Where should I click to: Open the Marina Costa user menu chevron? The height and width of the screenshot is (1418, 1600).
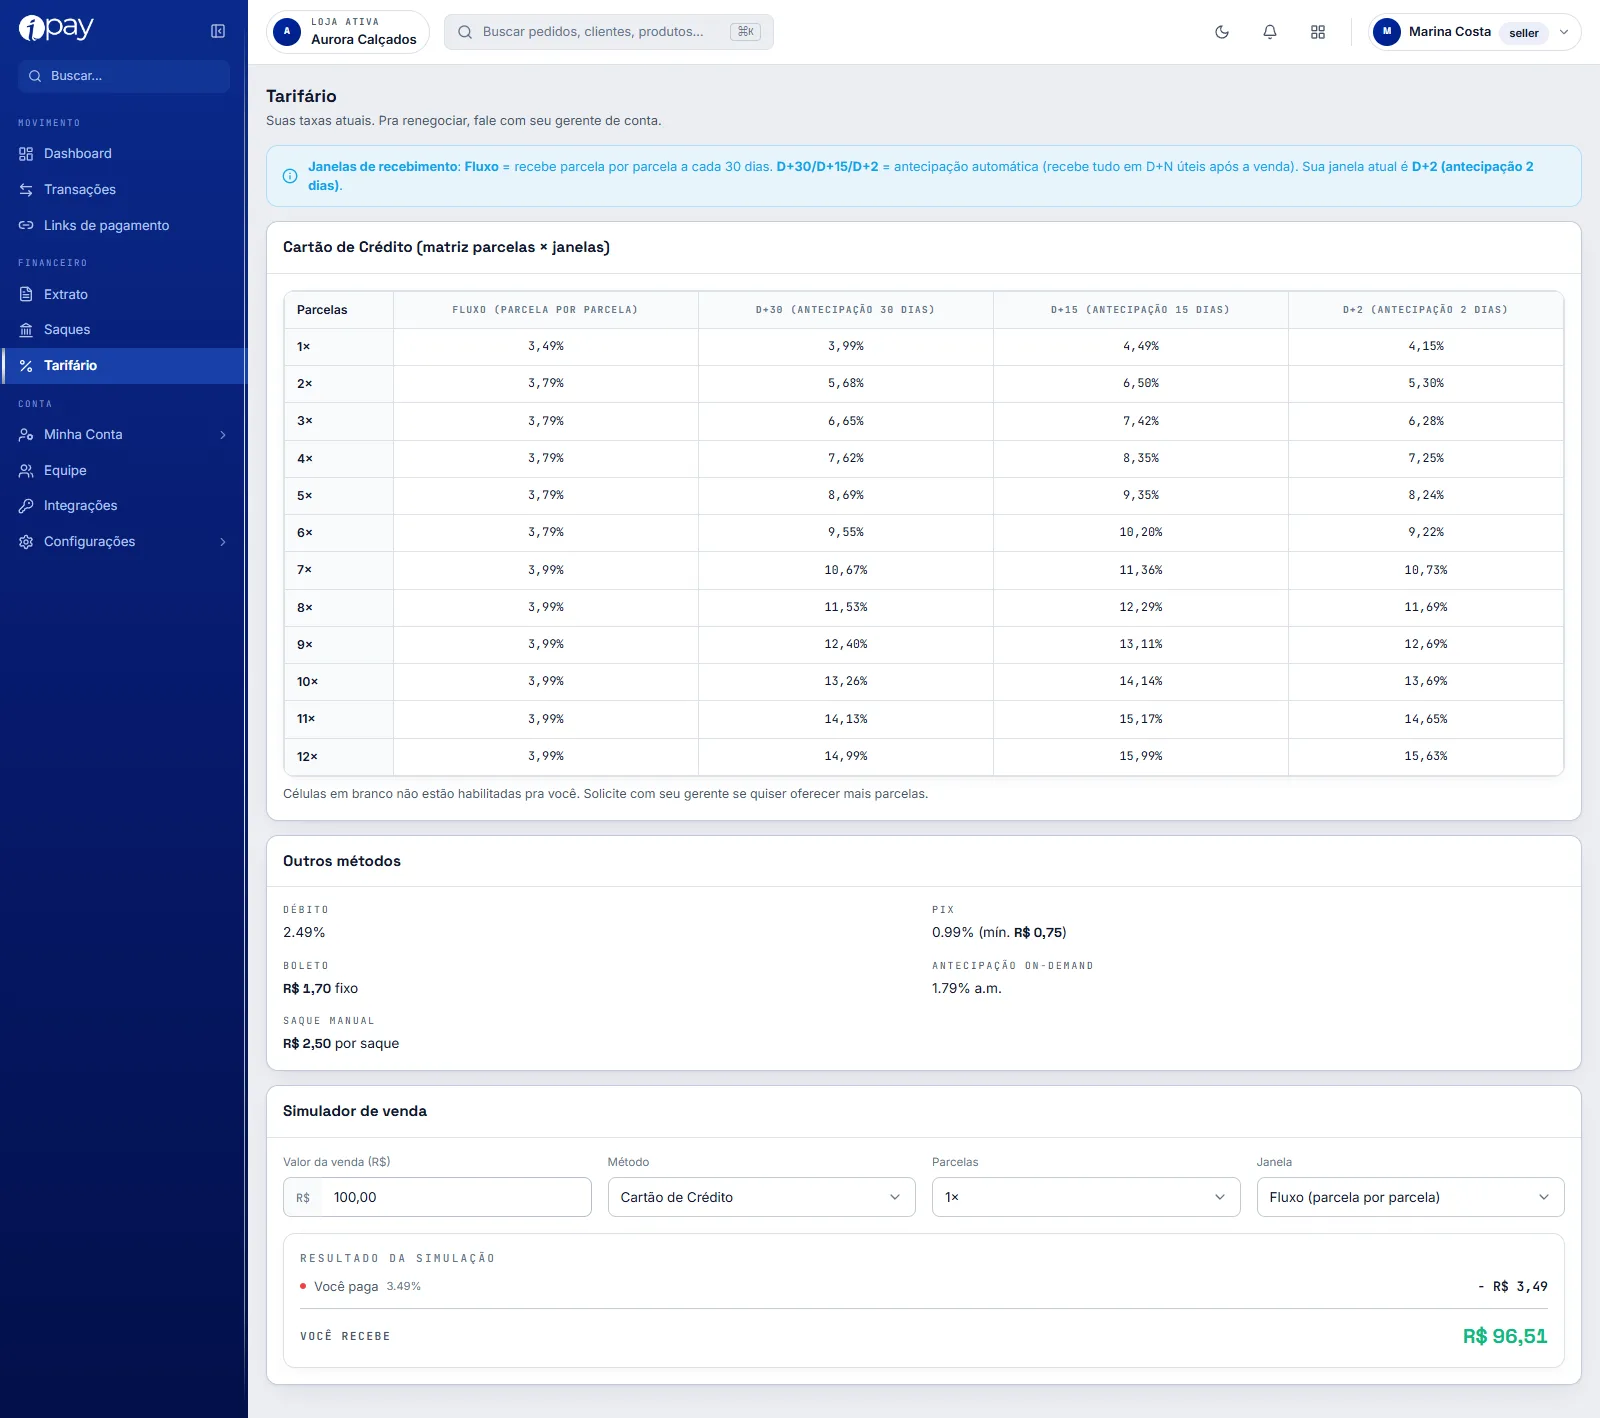tap(1564, 32)
